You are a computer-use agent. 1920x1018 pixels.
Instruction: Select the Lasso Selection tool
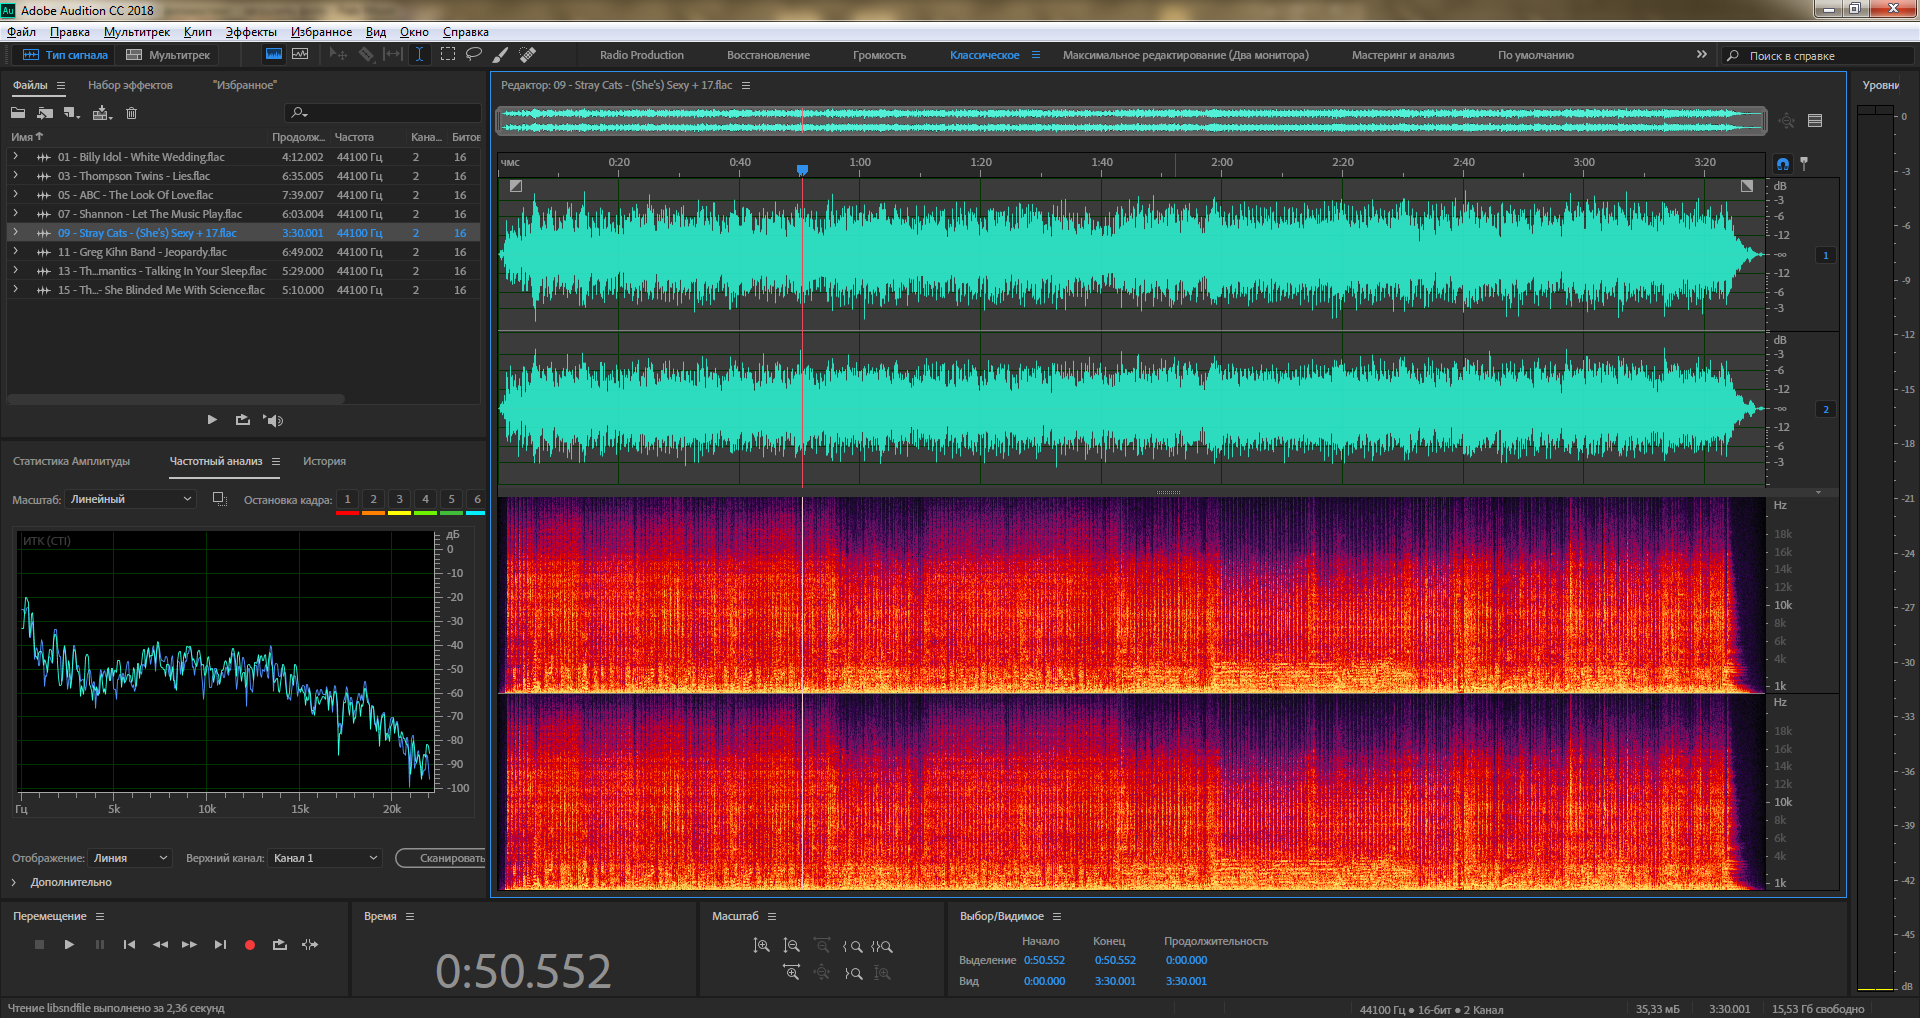pyautogui.click(x=474, y=55)
